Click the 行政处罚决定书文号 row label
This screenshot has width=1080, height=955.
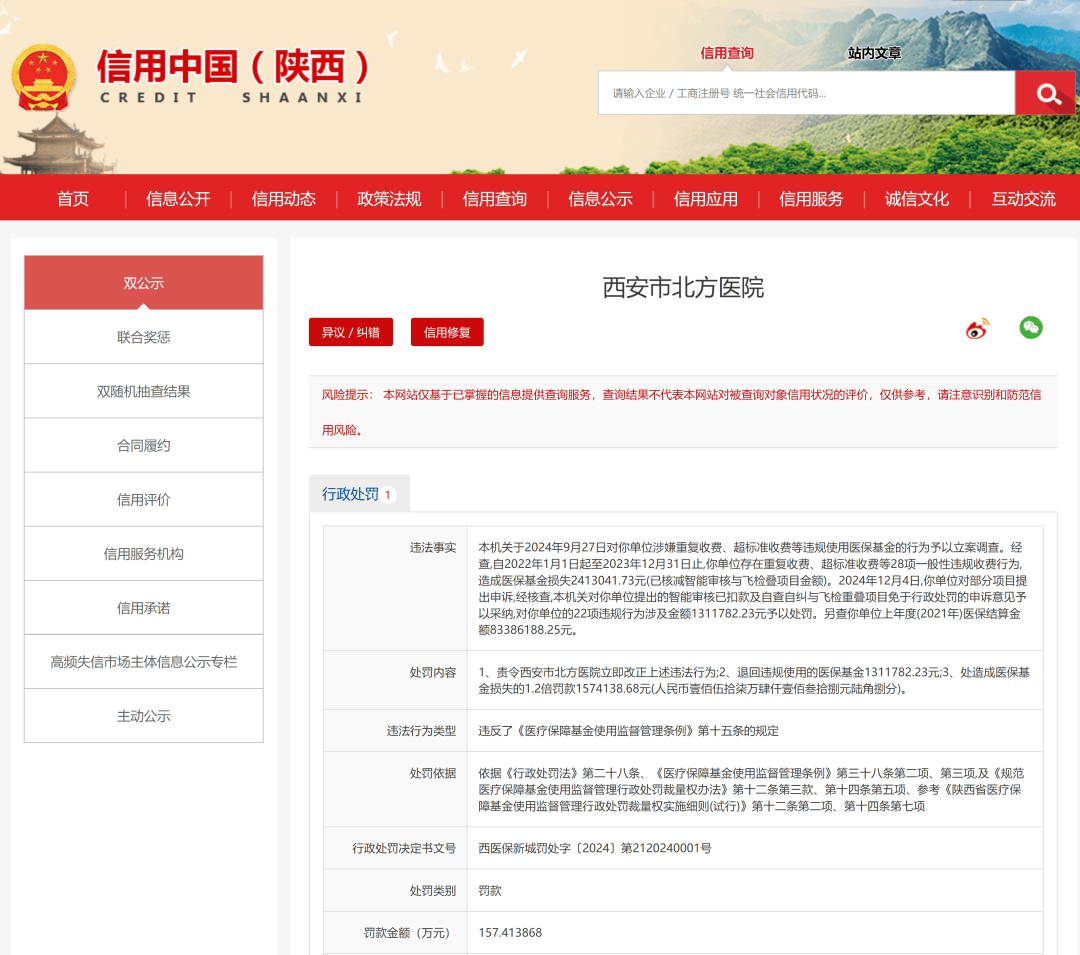[404, 848]
